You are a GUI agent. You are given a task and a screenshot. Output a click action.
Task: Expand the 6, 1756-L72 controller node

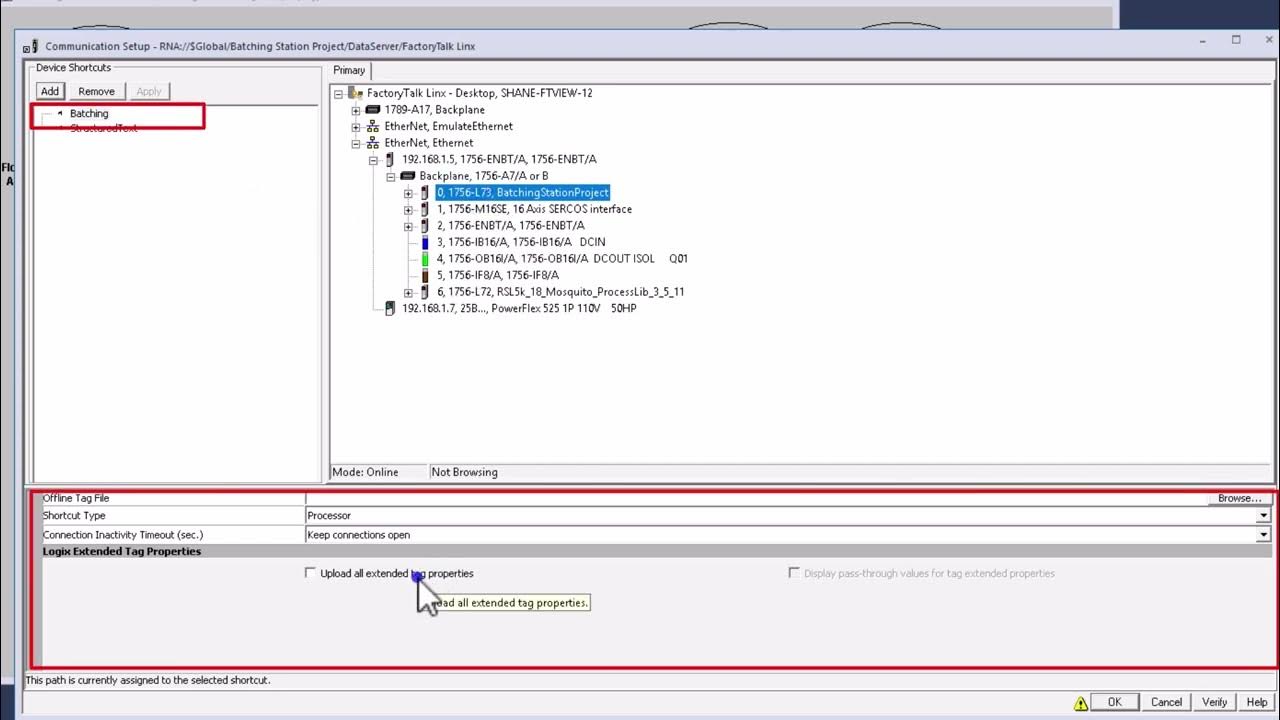point(408,292)
